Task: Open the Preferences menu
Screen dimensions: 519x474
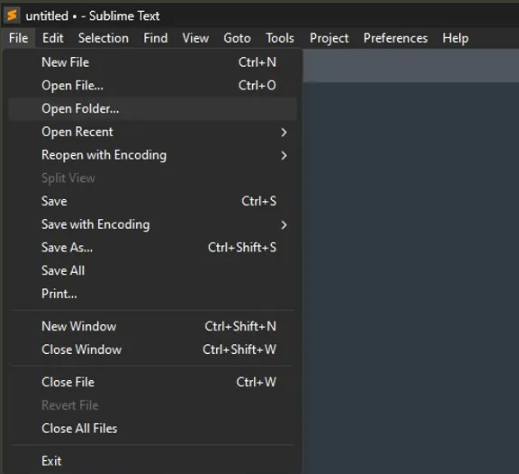Action: tap(395, 38)
